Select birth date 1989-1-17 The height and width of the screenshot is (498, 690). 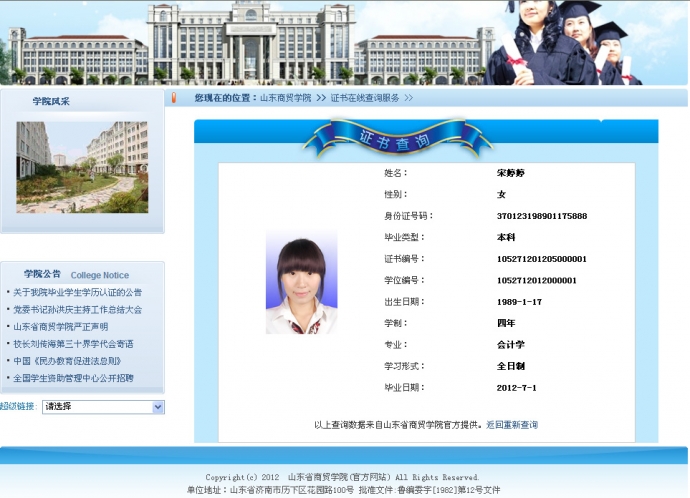[519, 302]
